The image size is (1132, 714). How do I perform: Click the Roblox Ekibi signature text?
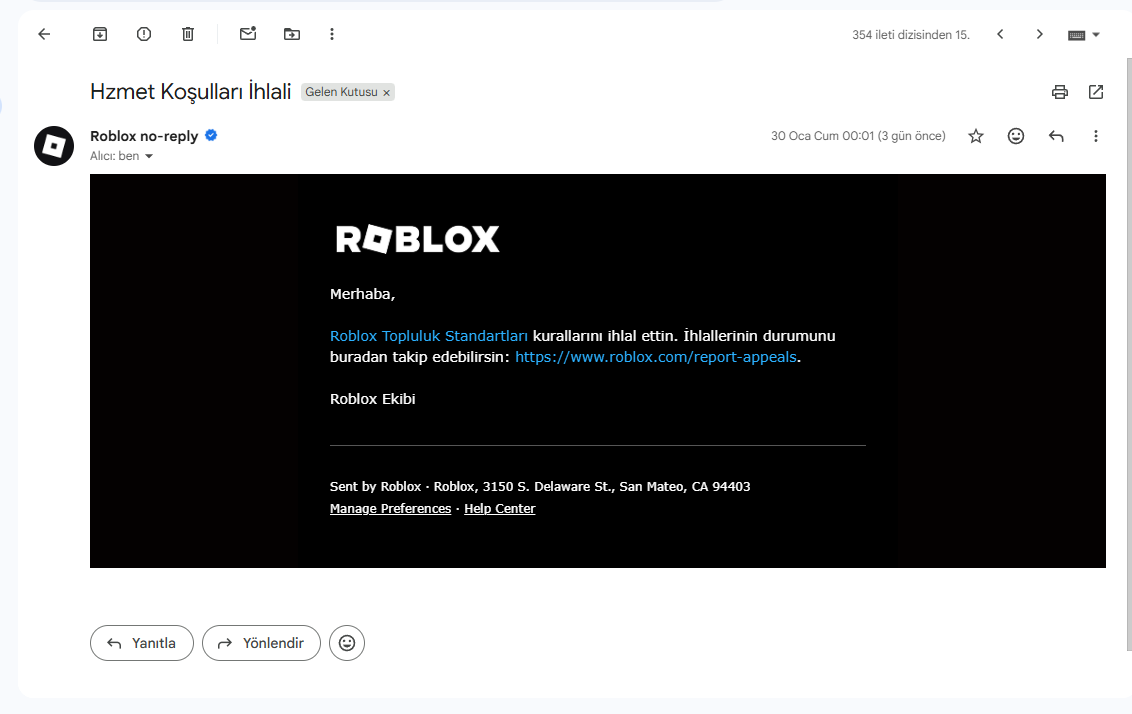[373, 399]
